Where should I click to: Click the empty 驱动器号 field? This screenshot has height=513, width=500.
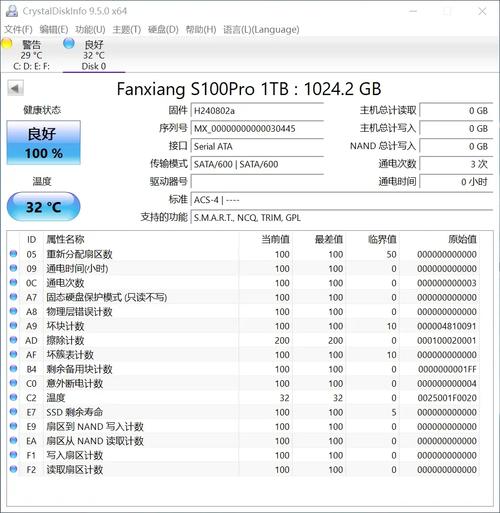coord(257,182)
